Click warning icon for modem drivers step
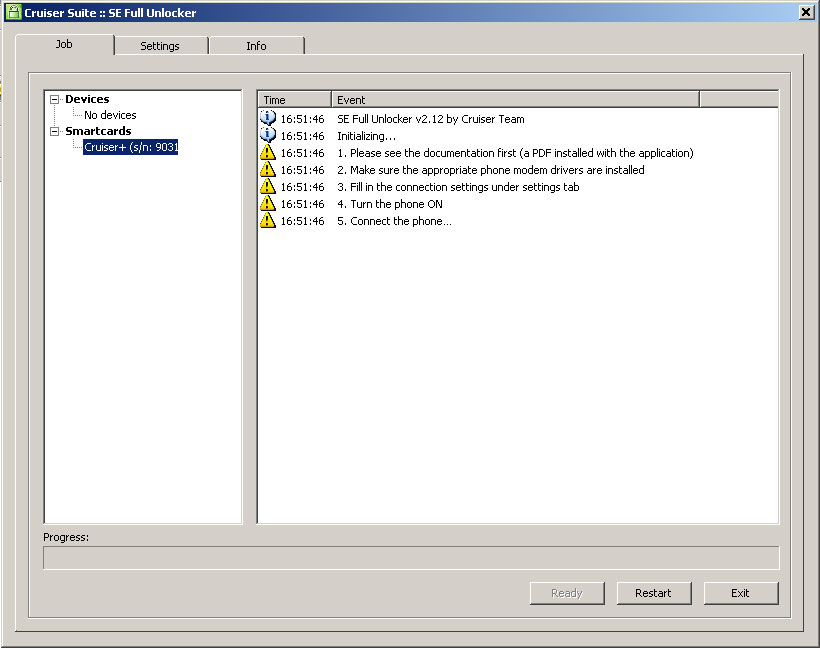820x648 pixels. [x=268, y=169]
